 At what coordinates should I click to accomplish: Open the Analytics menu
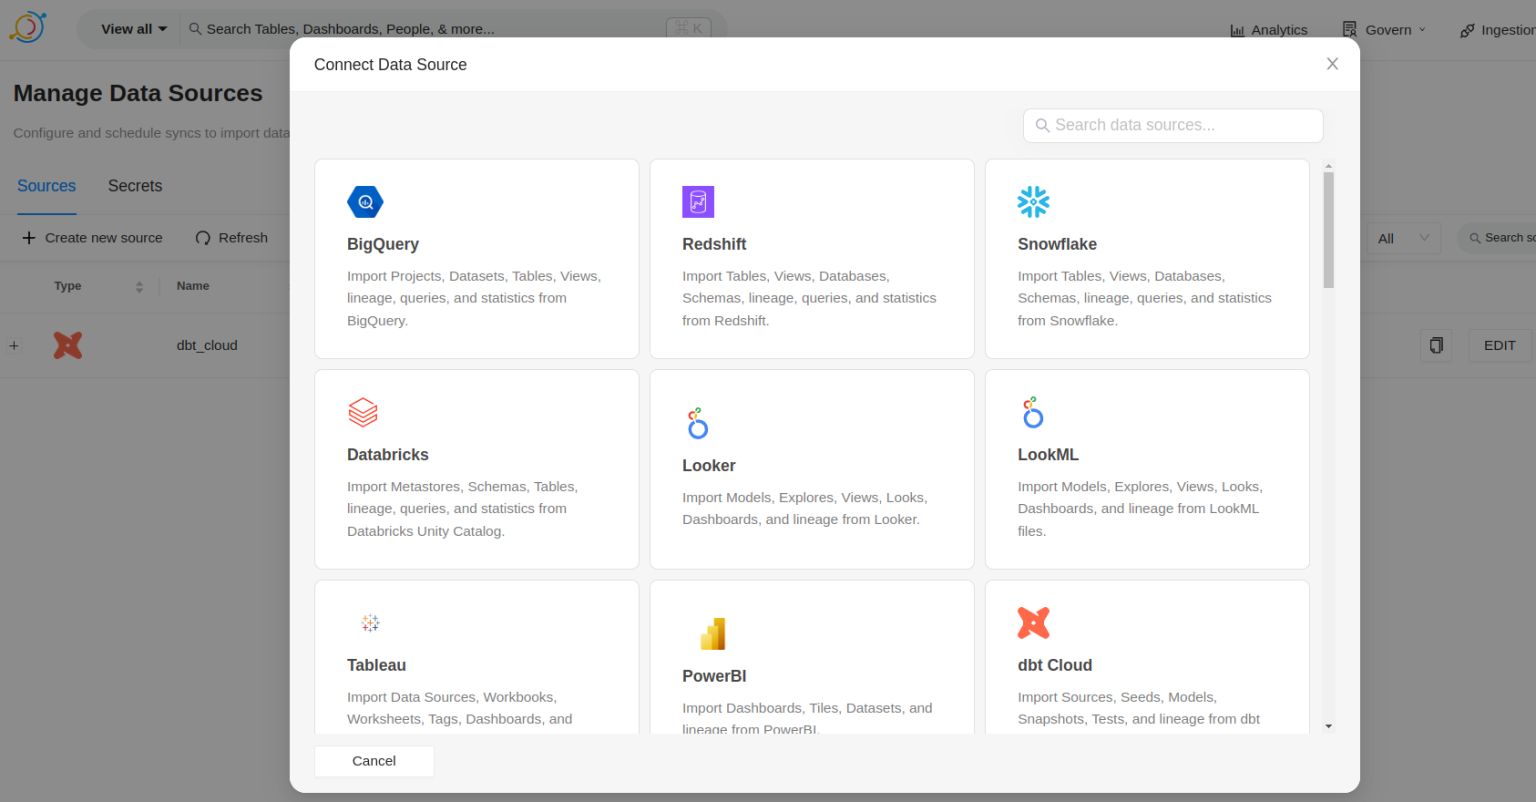[1268, 29]
